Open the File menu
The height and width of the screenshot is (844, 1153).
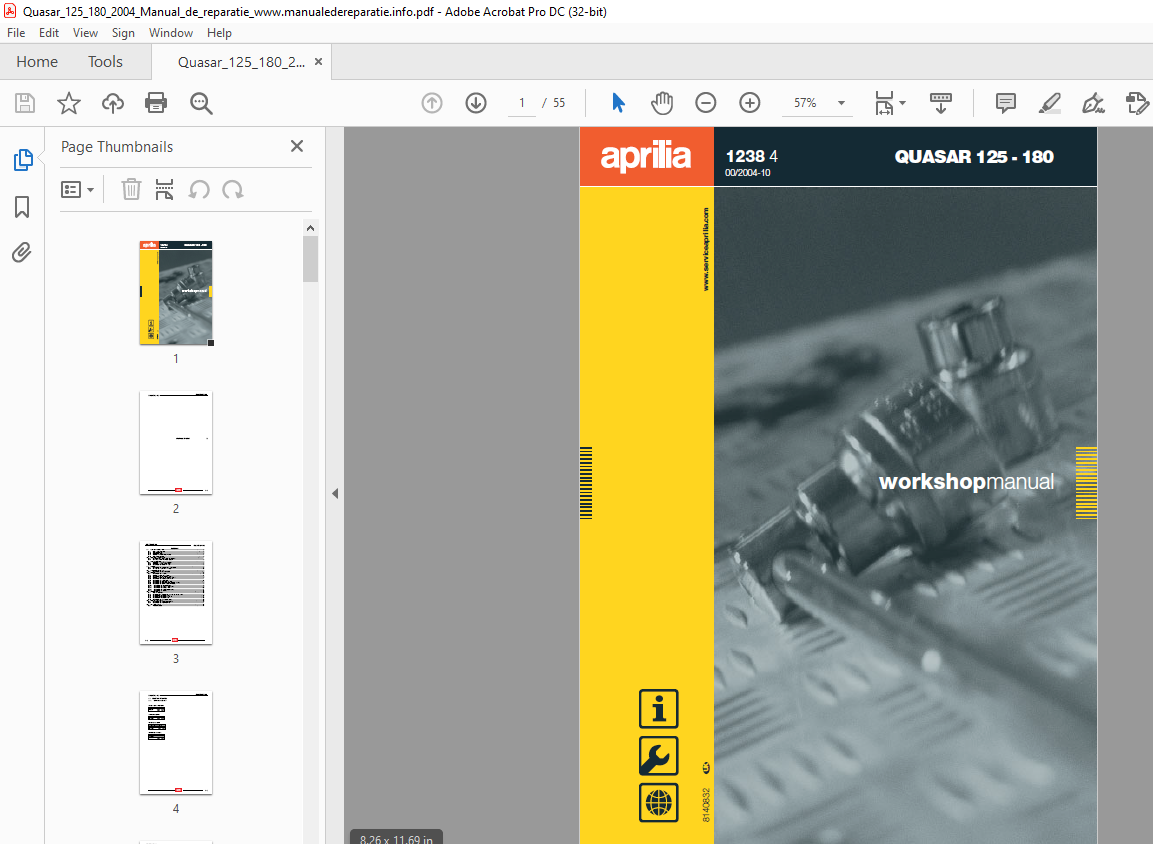16,32
